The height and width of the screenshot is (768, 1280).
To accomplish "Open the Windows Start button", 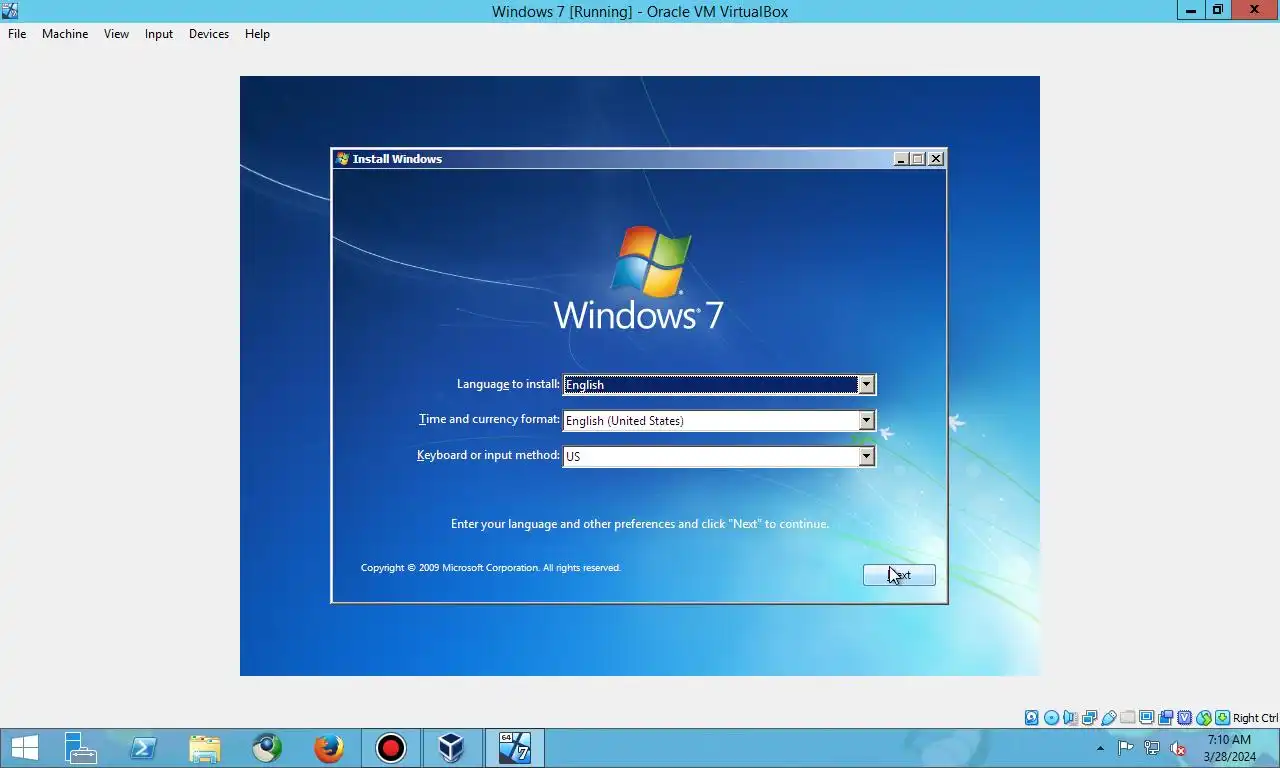I will click(x=24, y=748).
